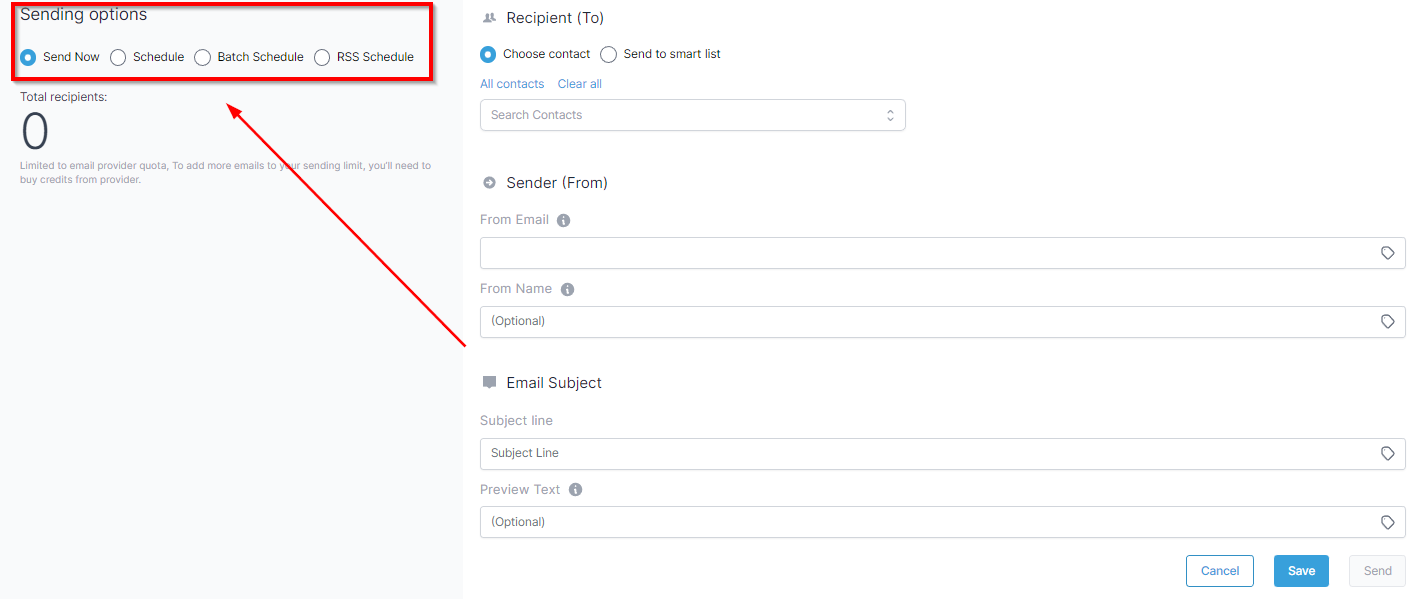Click the tag icon in From Name field
1413x599 pixels.
[x=1387, y=322]
